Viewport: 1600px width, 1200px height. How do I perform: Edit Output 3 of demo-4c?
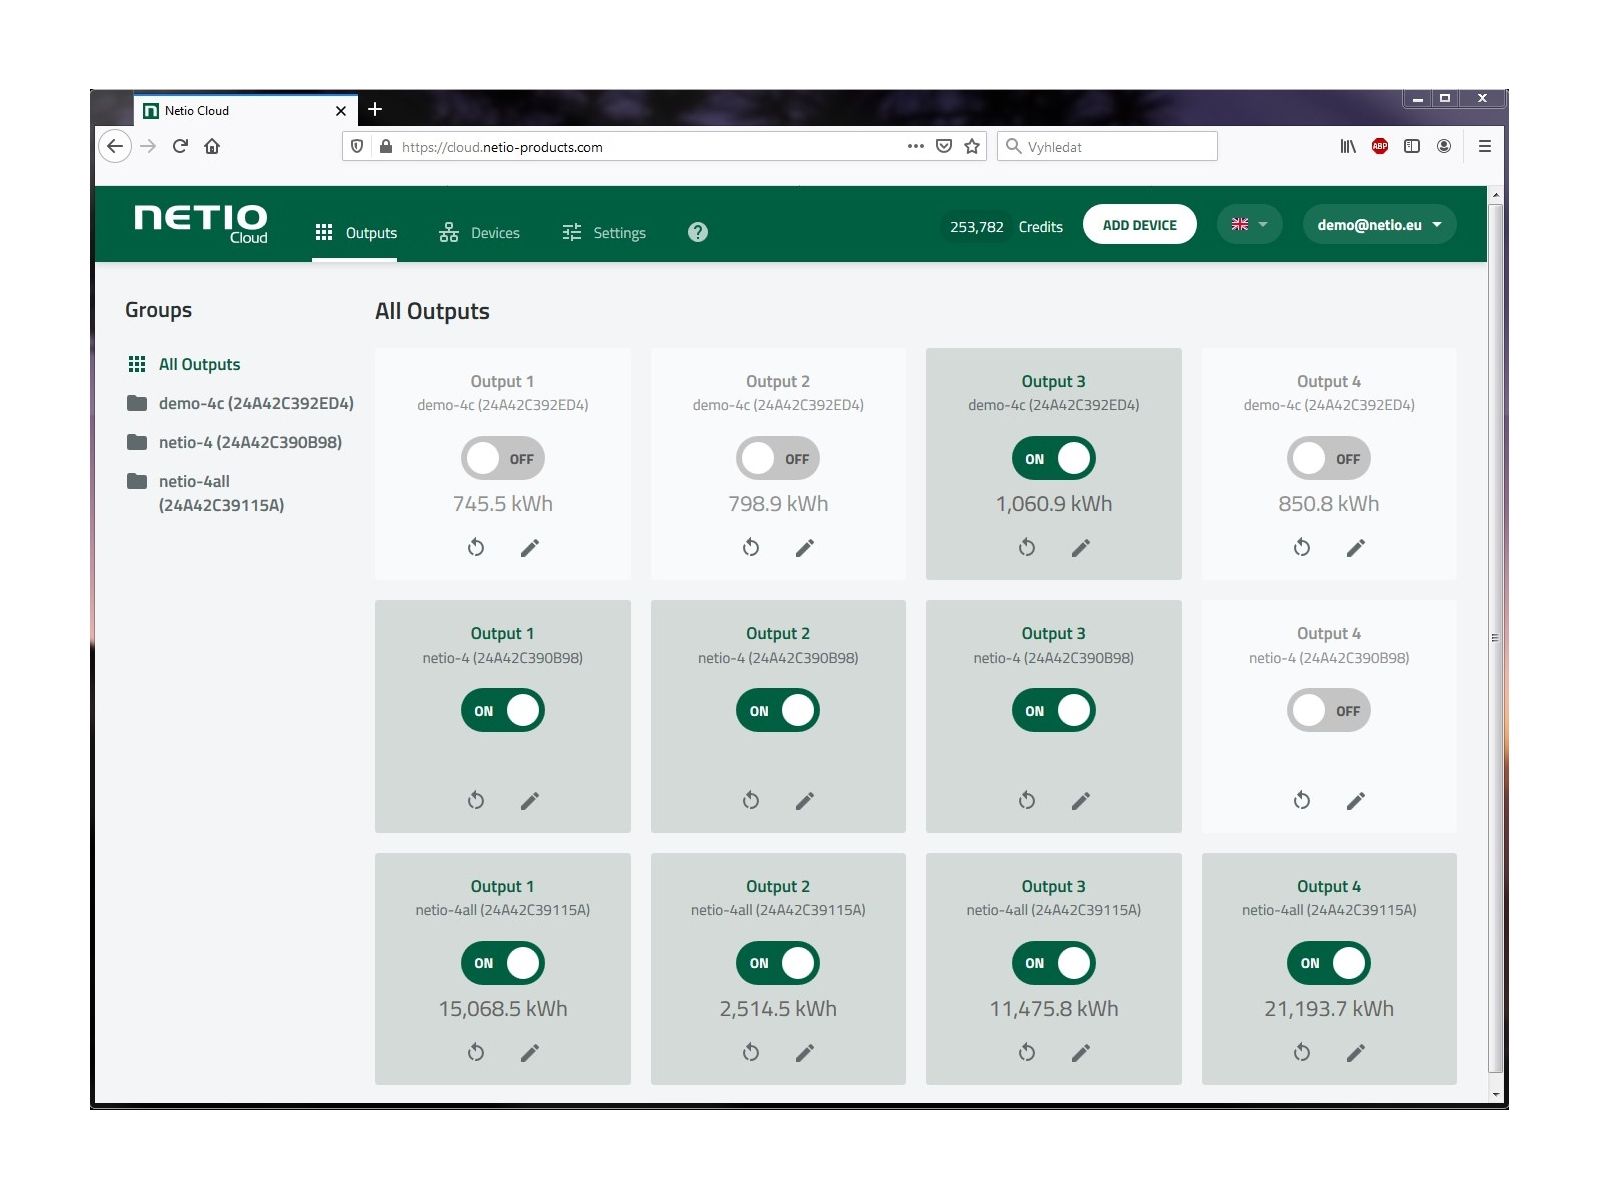(x=1081, y=547)
